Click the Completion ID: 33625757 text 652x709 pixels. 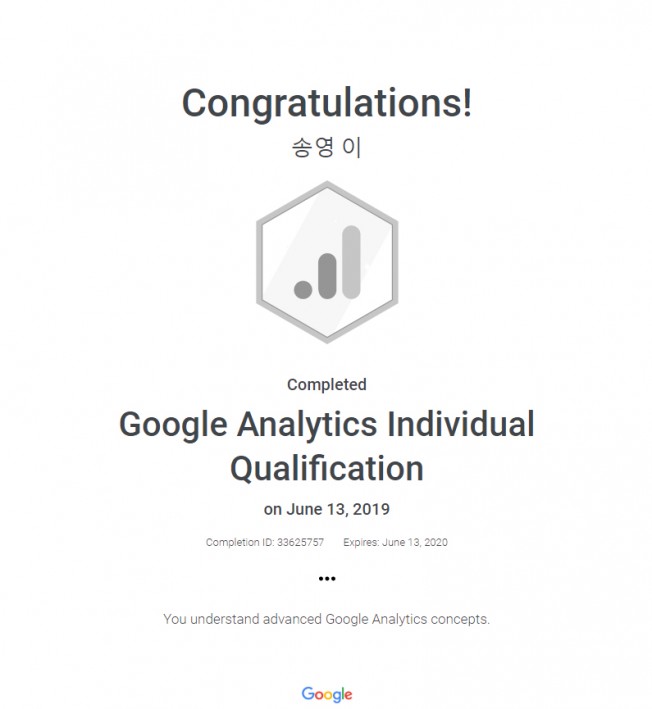(x=265, y=542)
